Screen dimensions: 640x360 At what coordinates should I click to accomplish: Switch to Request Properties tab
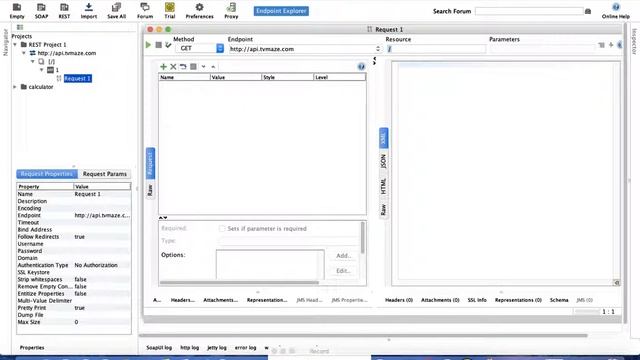(47, 174)
